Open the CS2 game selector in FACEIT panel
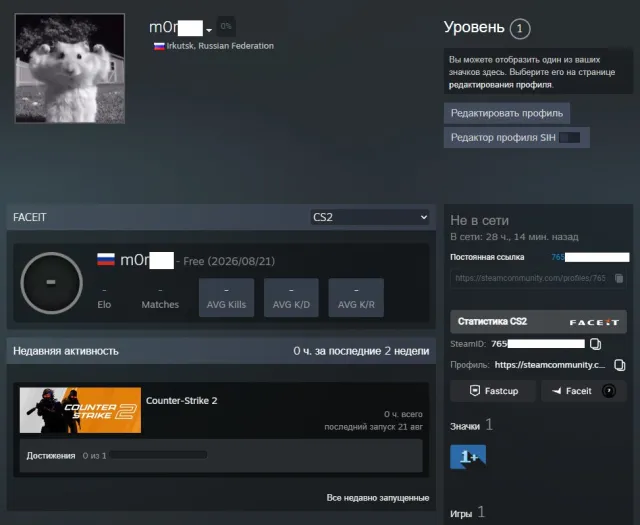The image size is (640, 525). point(370,217)
